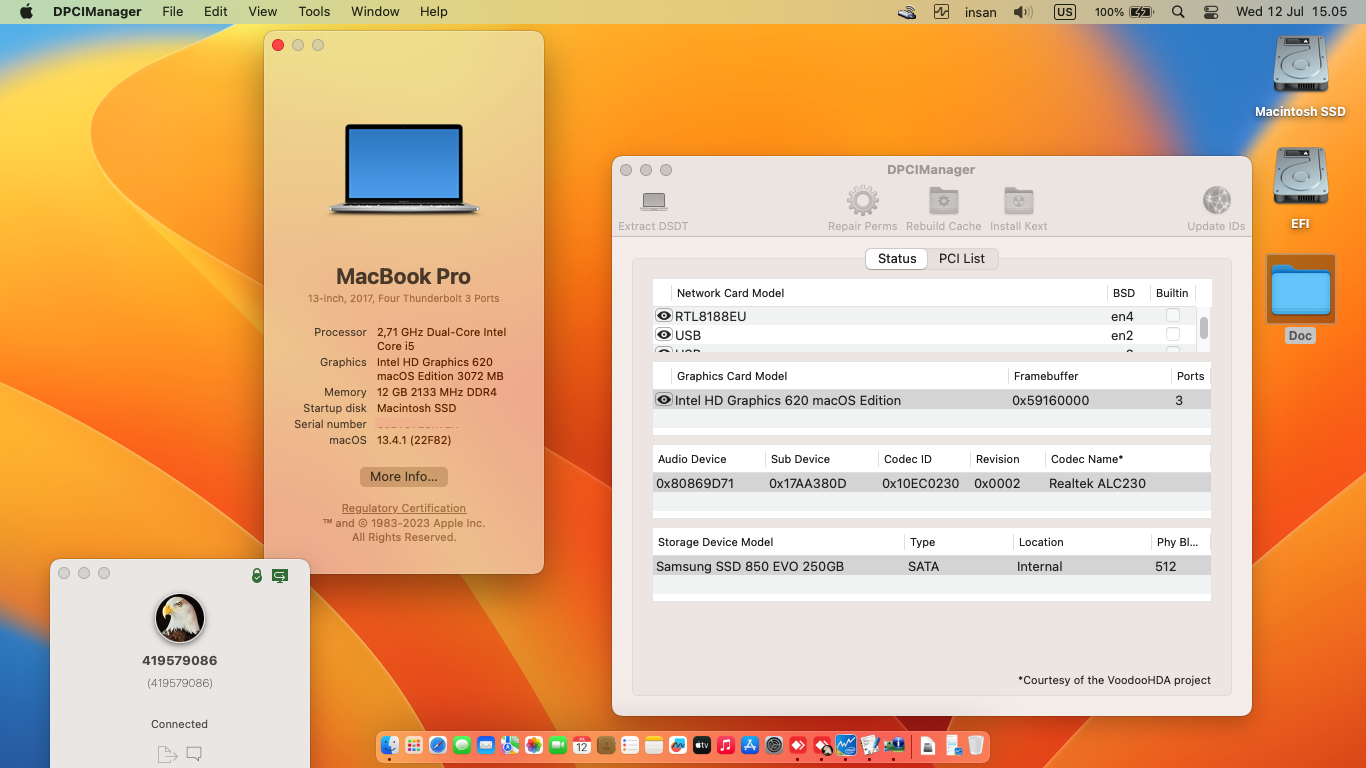The width and height of the screenshot is (1366, 768).
Task: Click the green lock icon in the AnyDesk window
Action: (257, 575)
